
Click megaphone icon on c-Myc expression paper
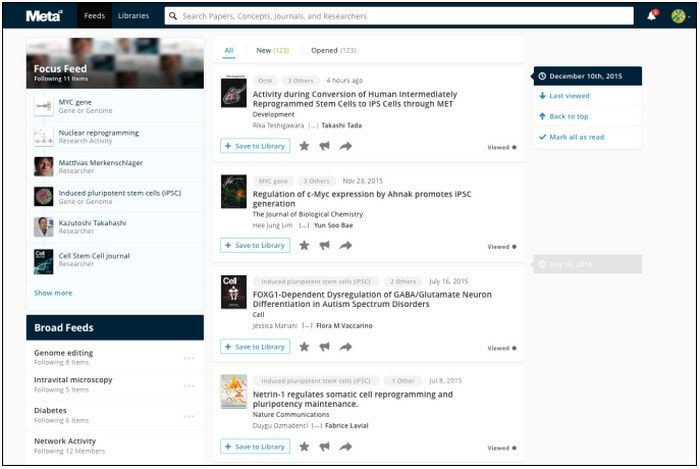[x=324, y=246]
